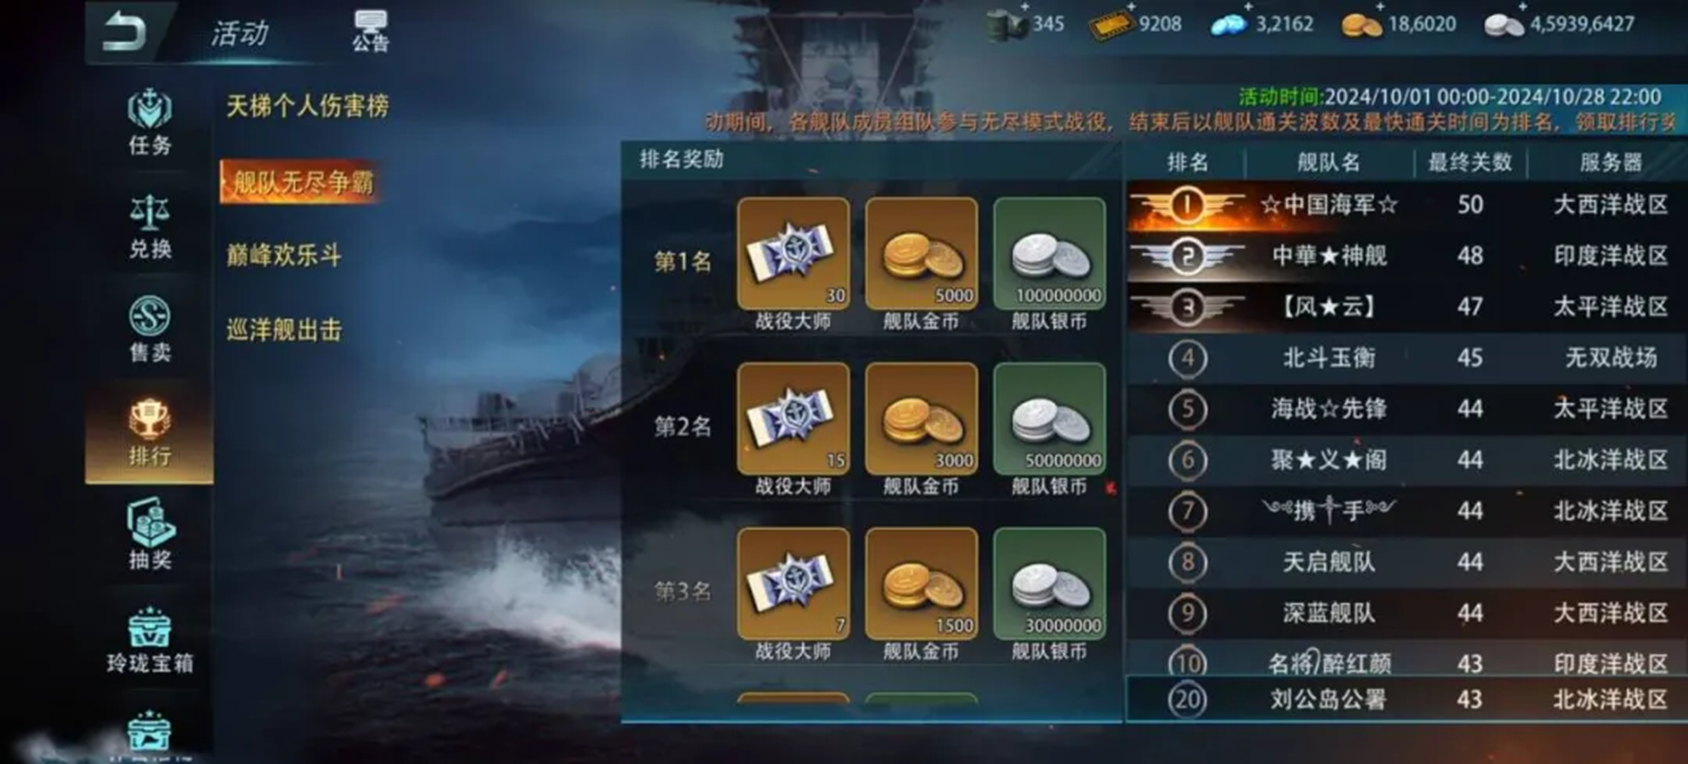
Task: Tap first place 战役大师 reward icon
Action: [x=793, y=253]
